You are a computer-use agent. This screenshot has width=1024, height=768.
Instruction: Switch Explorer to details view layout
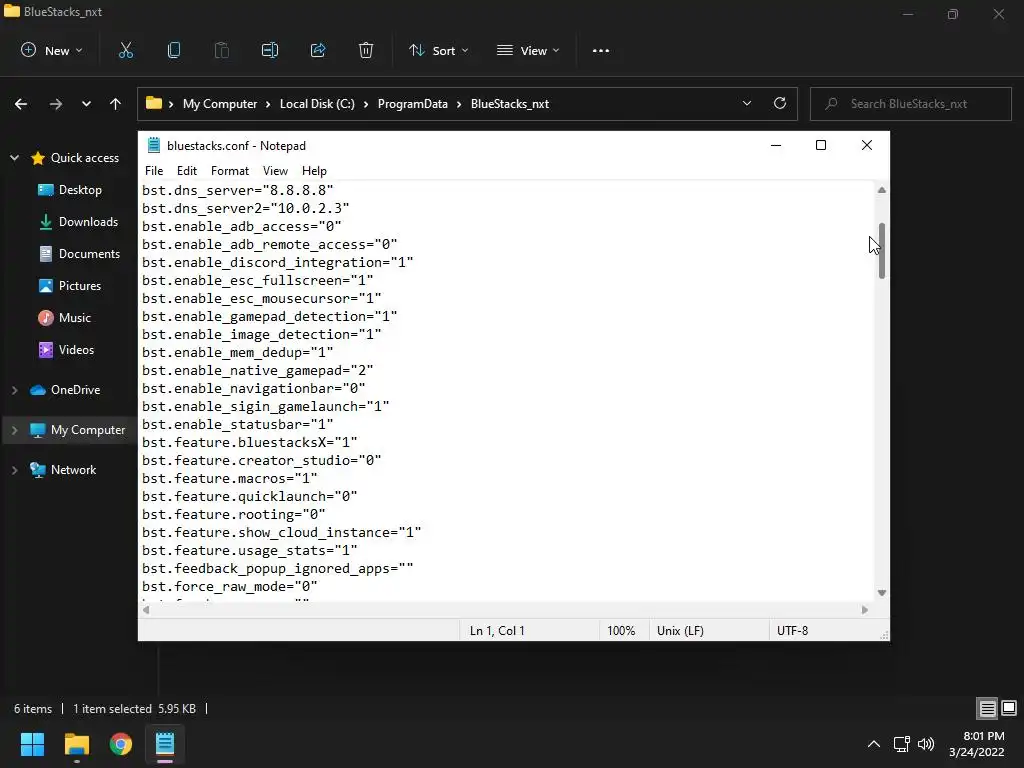tap(987, 709)
